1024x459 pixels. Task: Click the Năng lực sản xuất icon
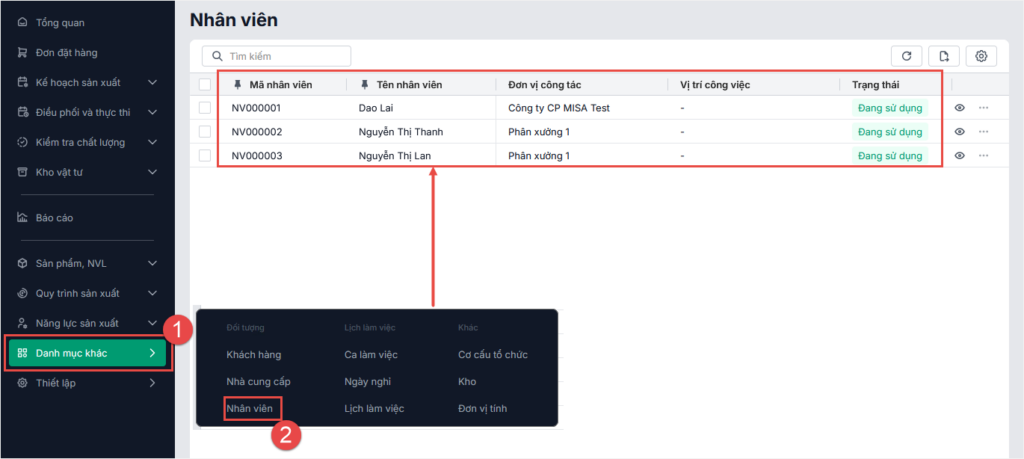click(22, 323)
